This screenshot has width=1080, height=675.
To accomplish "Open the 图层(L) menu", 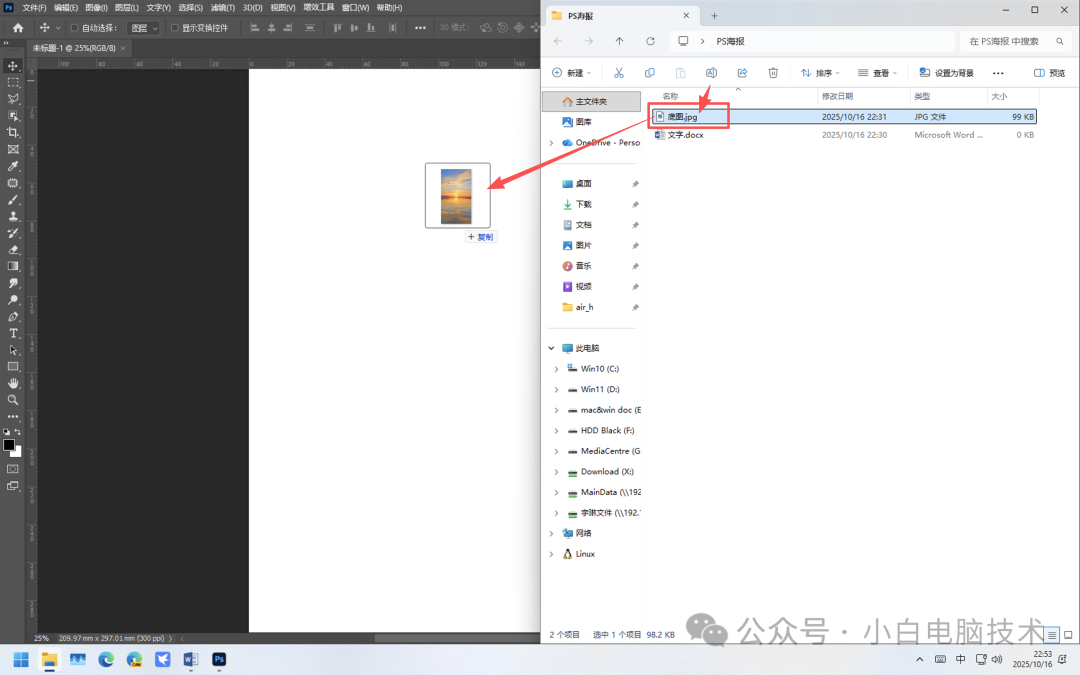I will click(x=126, y=8).
